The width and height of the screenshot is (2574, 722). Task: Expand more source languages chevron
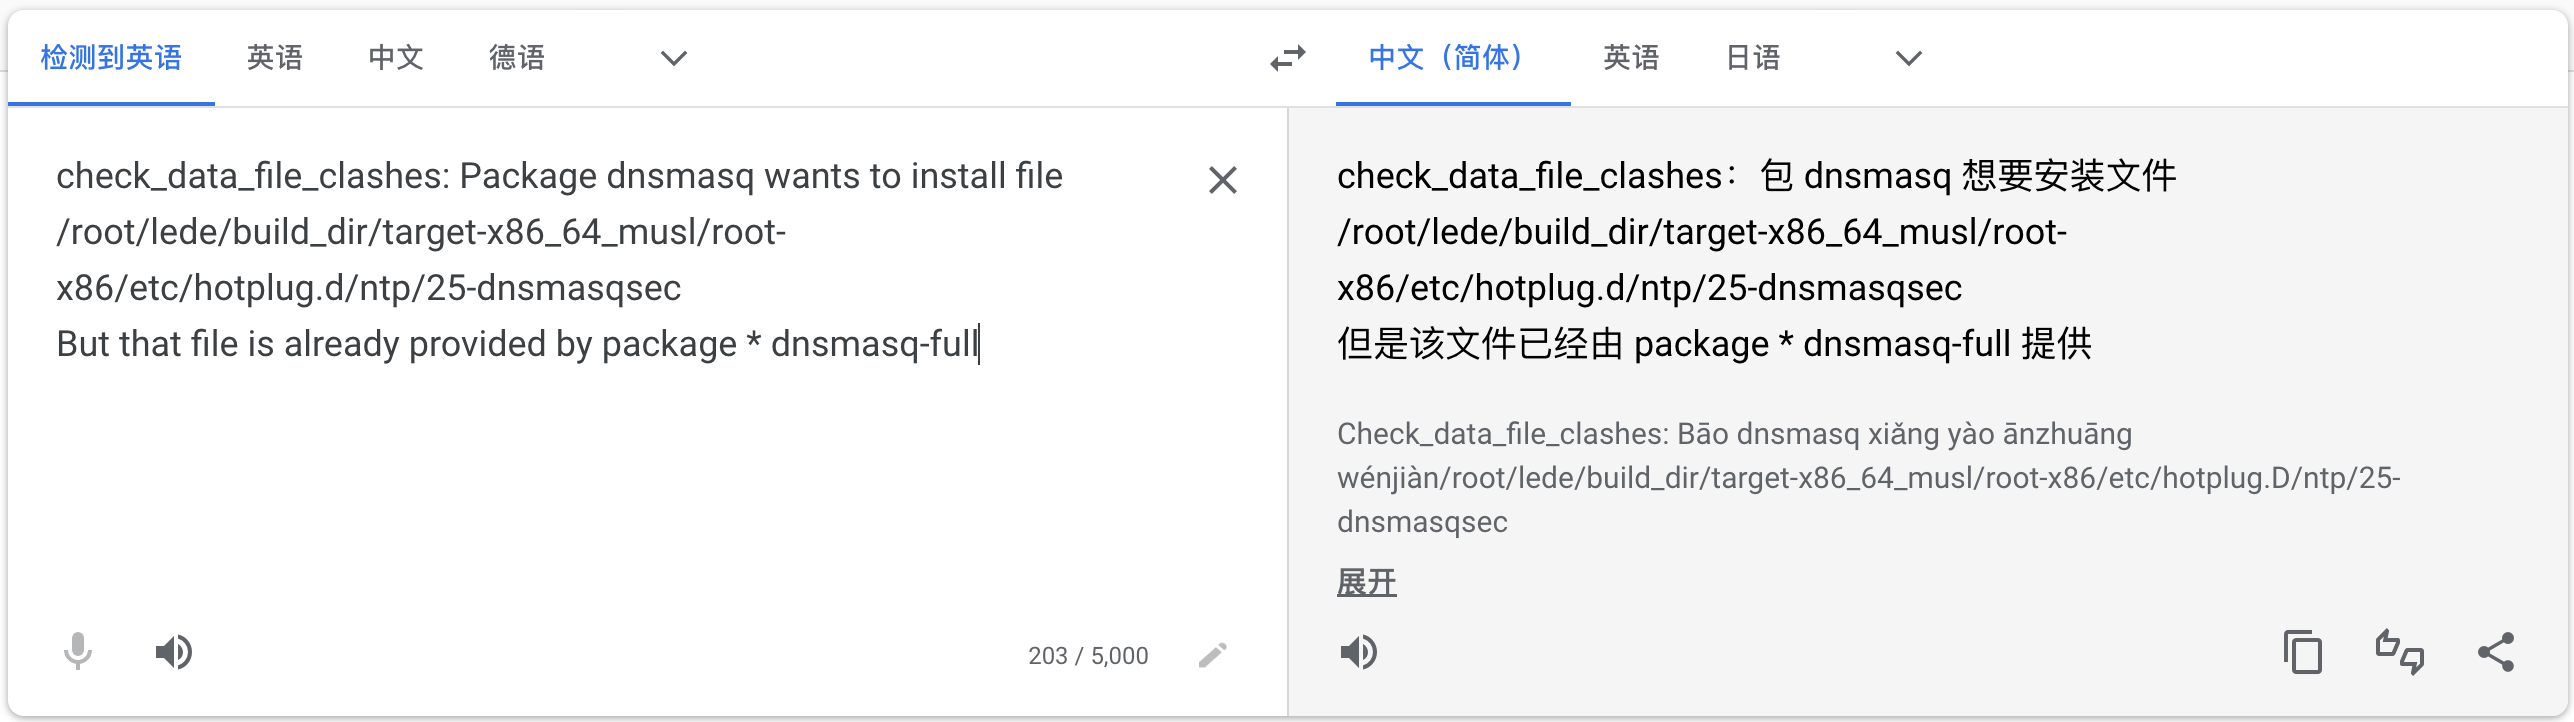click(672, 59)
